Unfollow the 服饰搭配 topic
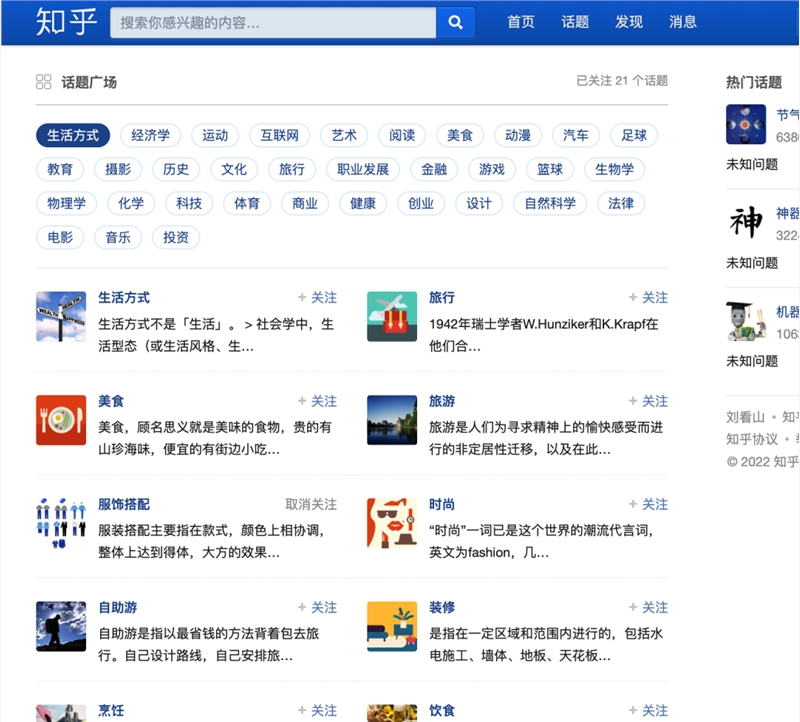 (x=311, y=505)
